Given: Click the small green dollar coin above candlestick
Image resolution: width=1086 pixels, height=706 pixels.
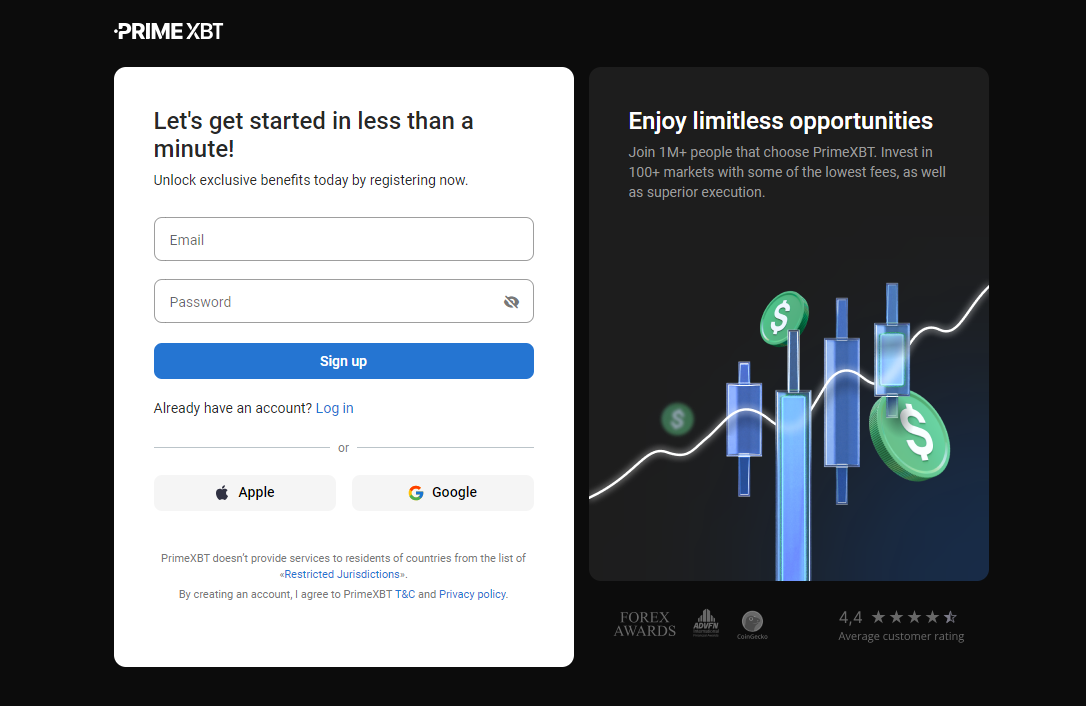Looking at the screenshot, I should [784, 318].
